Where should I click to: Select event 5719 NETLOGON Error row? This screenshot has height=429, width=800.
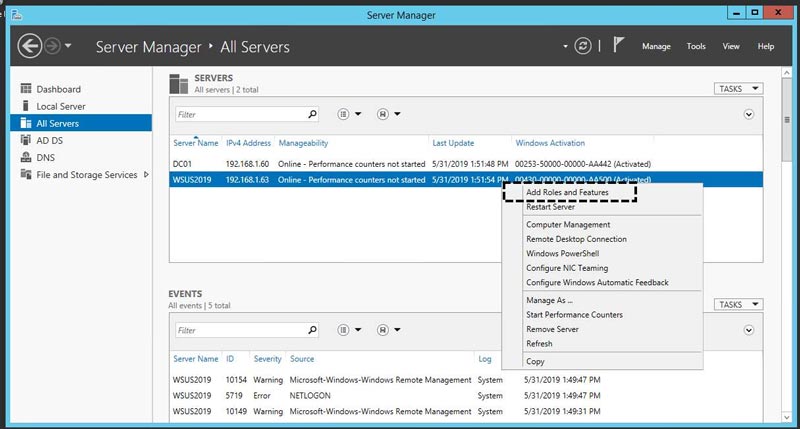(466, 396)
